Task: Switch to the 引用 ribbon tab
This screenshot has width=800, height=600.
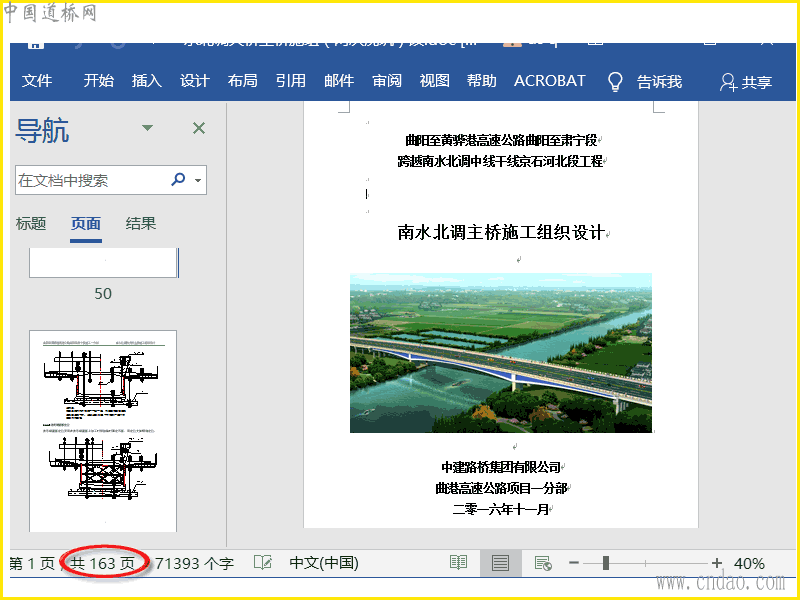Action: pyautogui.click(x=291, y=81)
